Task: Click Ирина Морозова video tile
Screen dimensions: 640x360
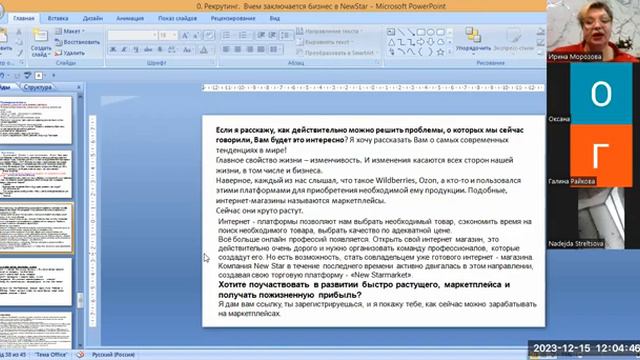Action: tap(593, 31)
